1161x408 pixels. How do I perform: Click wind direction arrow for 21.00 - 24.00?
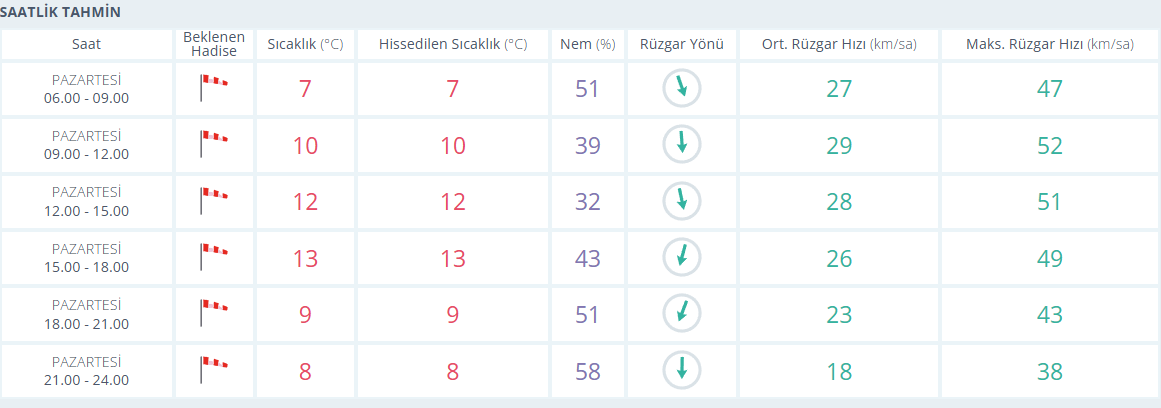(x=682, y=370)
